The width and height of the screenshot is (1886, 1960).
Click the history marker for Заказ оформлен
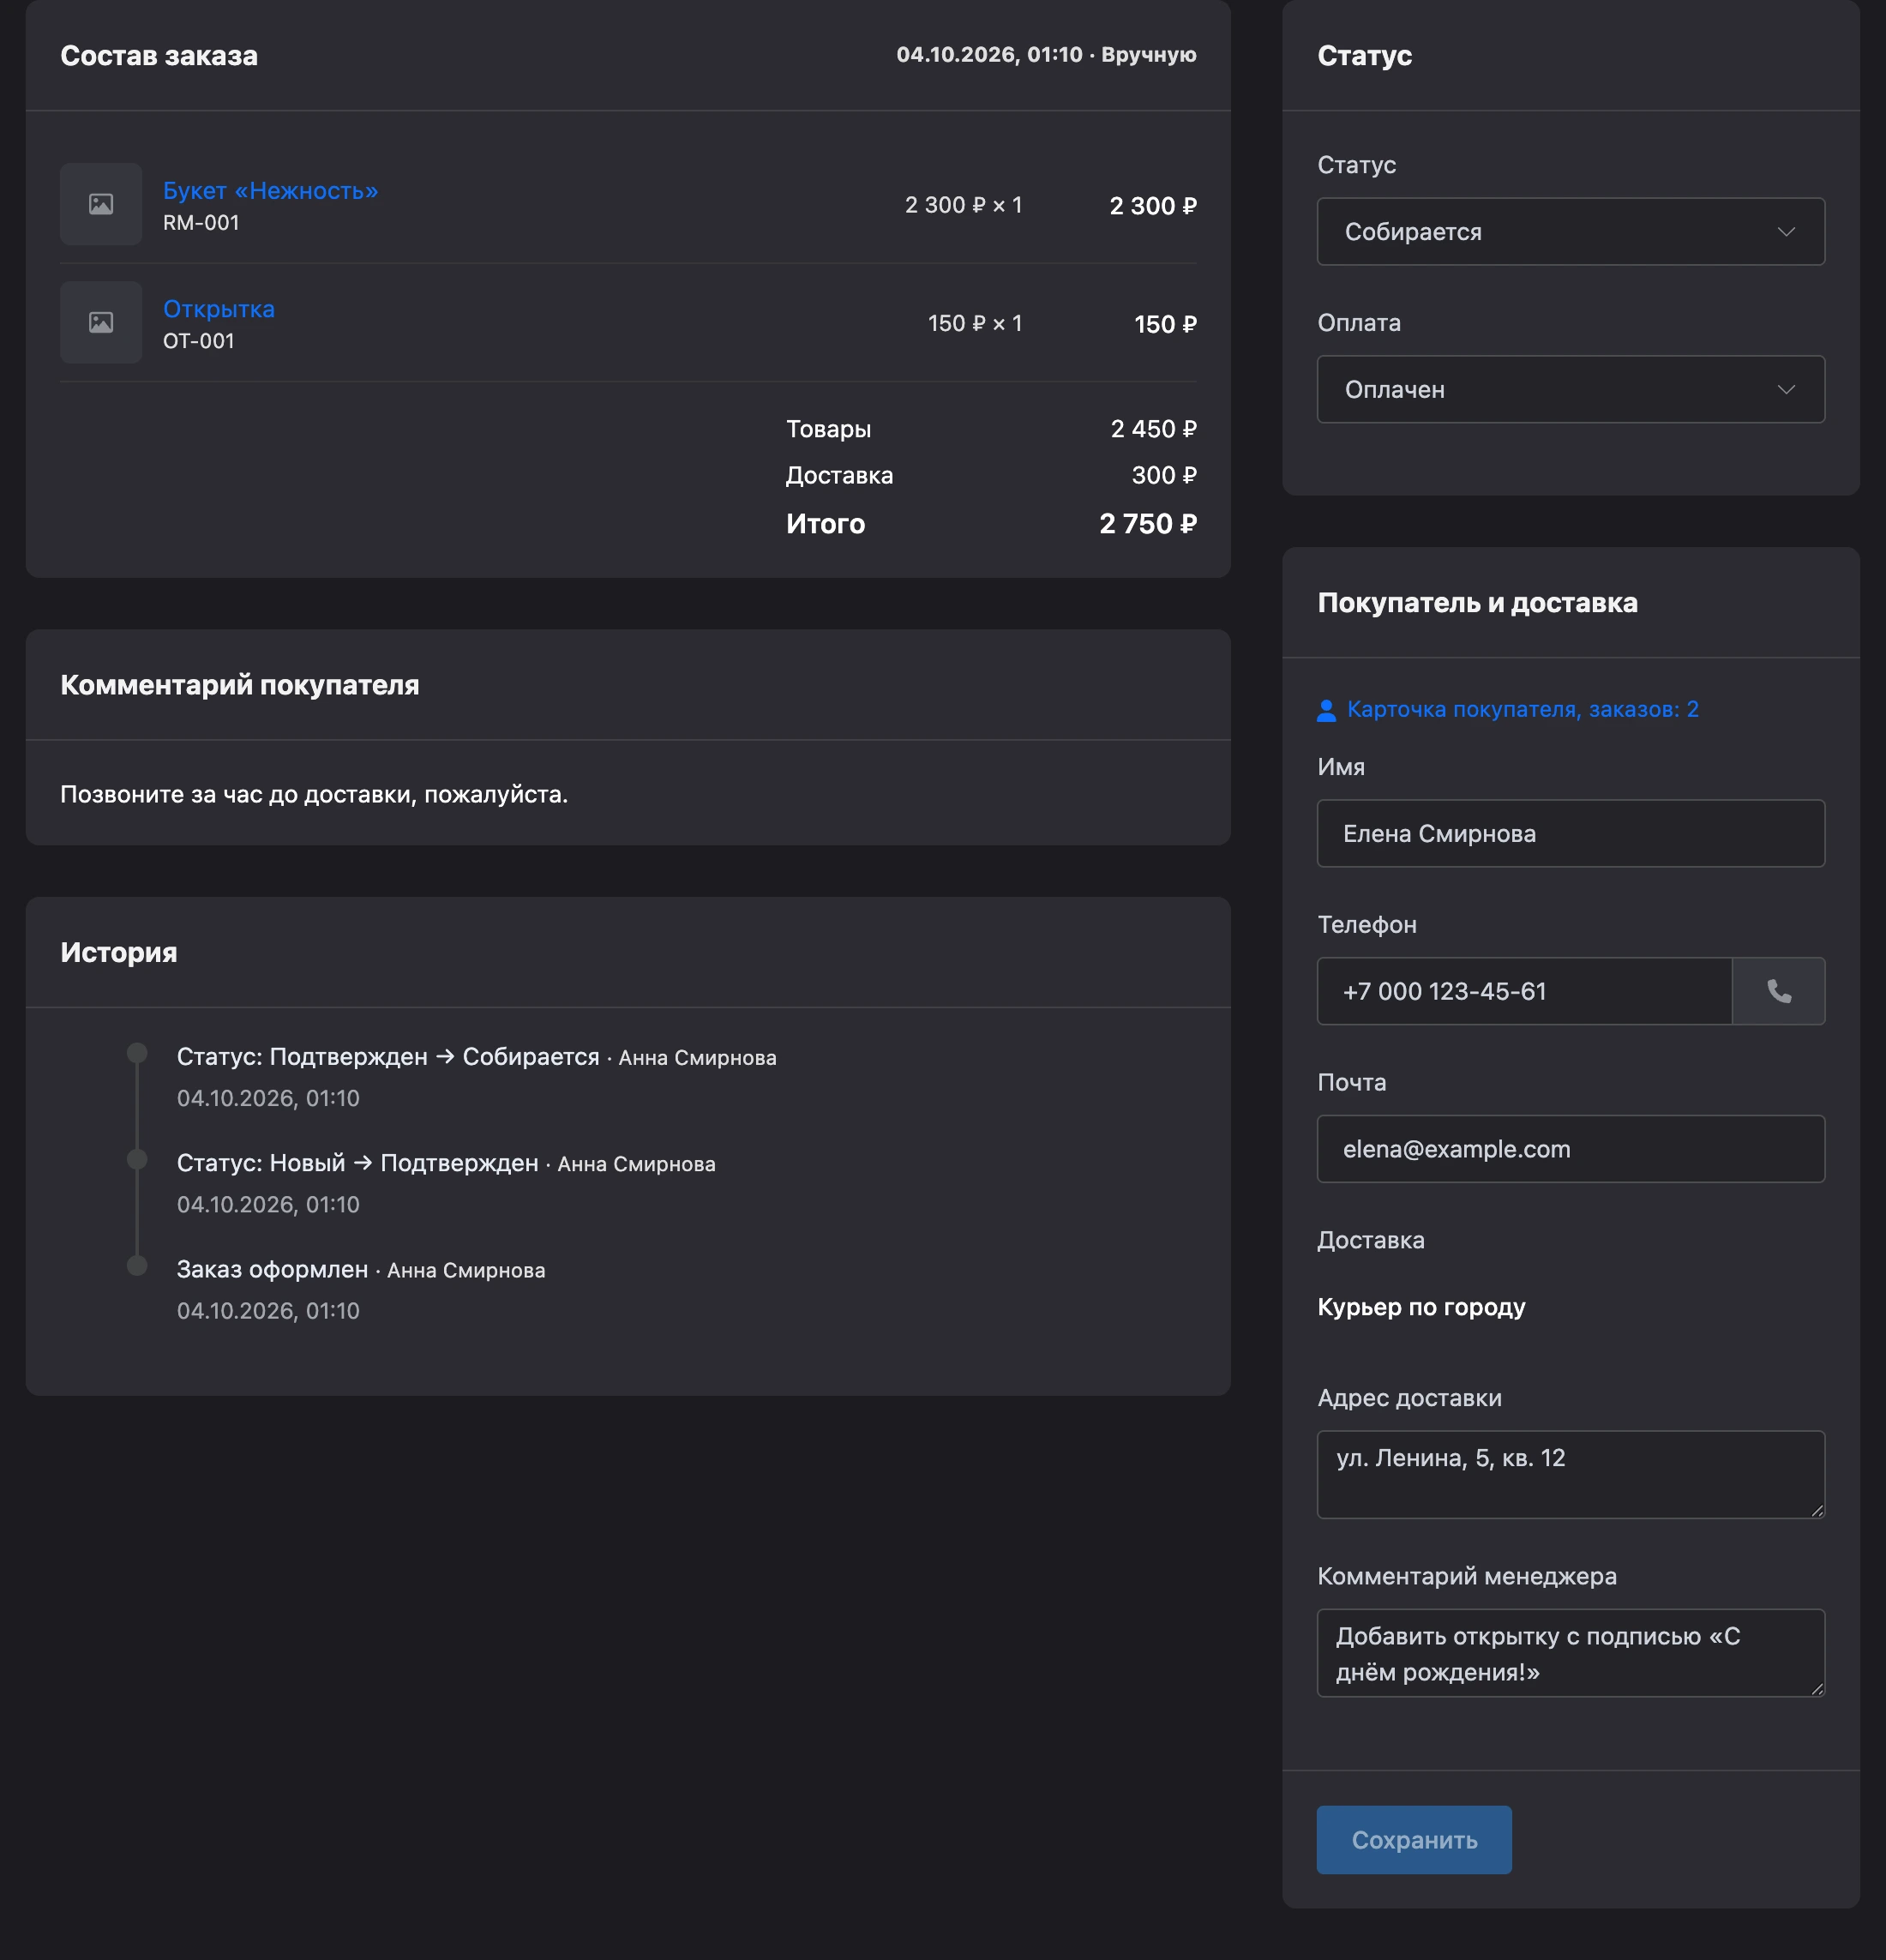[x=137, y=1266]
